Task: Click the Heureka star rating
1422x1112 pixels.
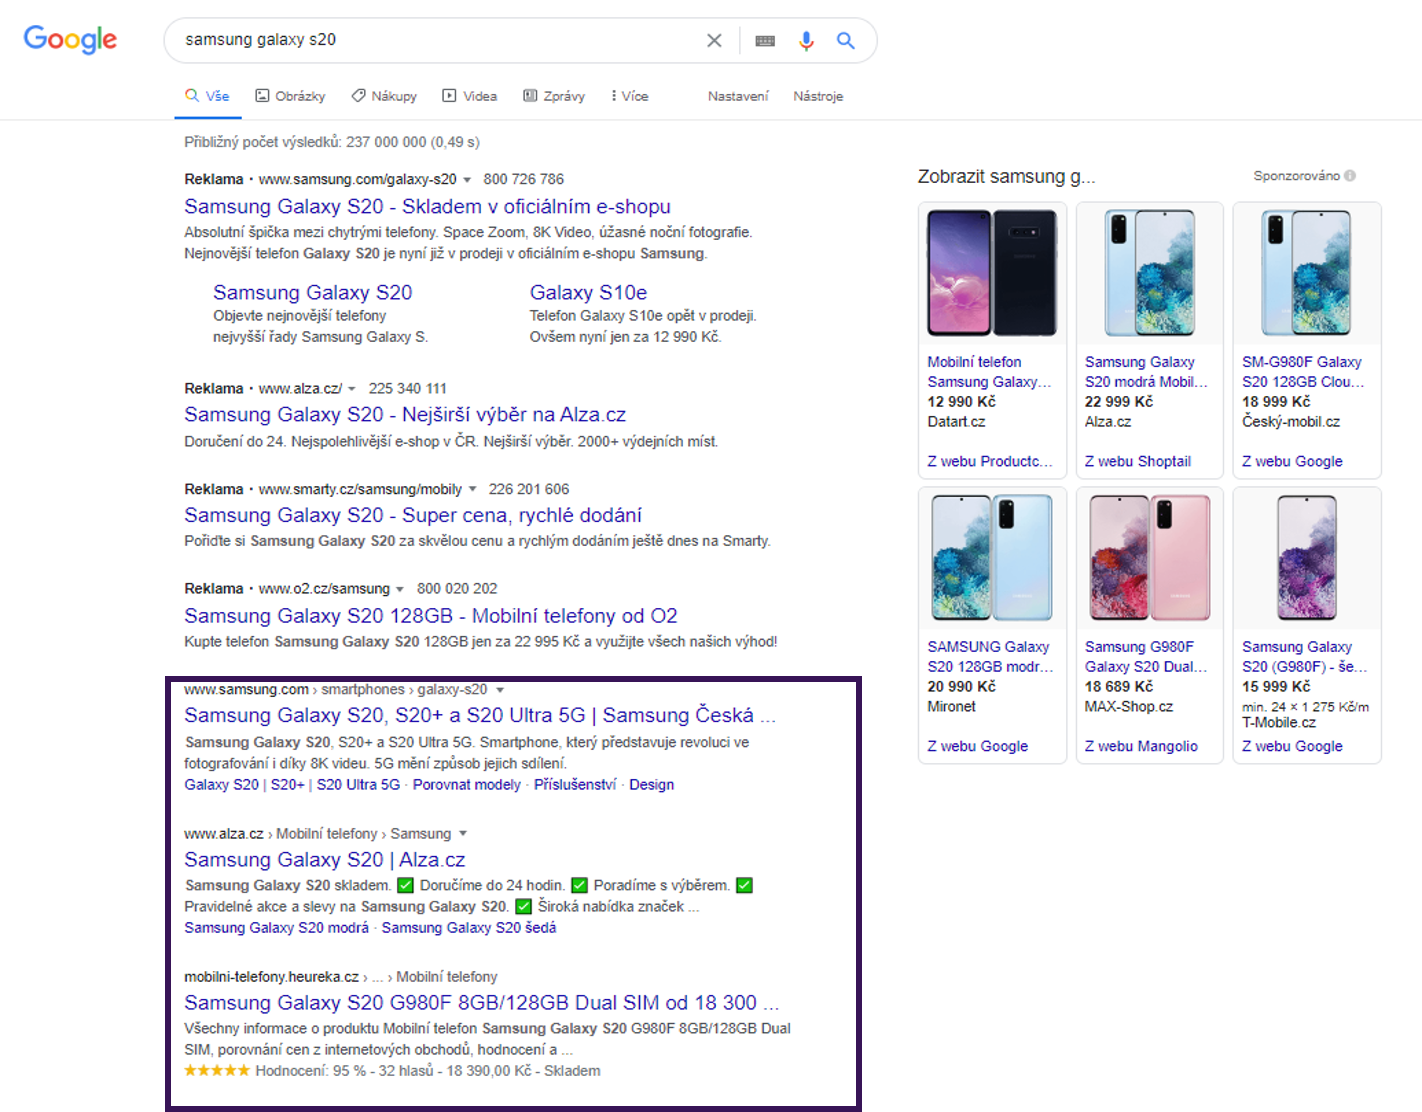Action: (217, 1071)
